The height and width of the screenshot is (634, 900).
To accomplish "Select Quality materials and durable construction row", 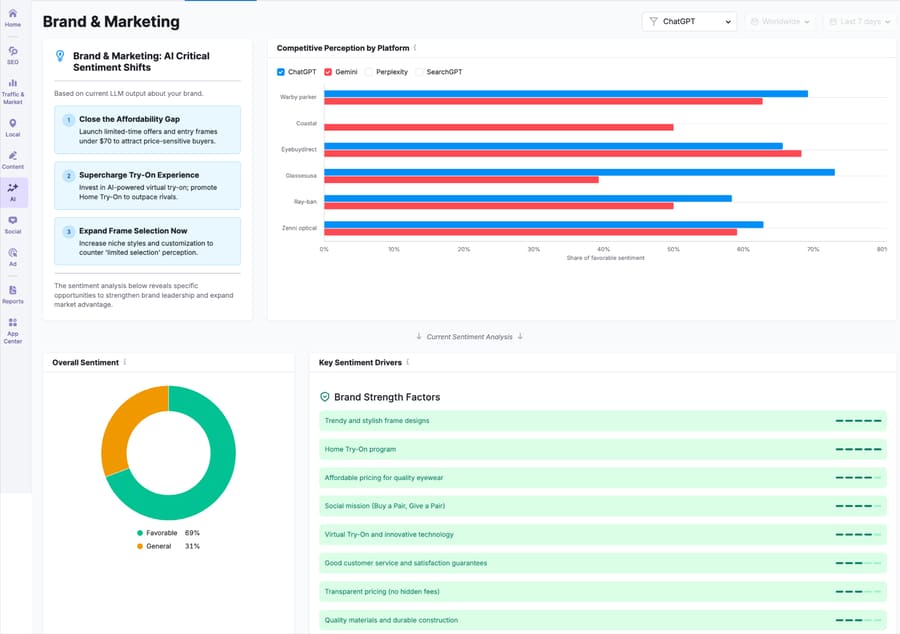I will [603, 620].
